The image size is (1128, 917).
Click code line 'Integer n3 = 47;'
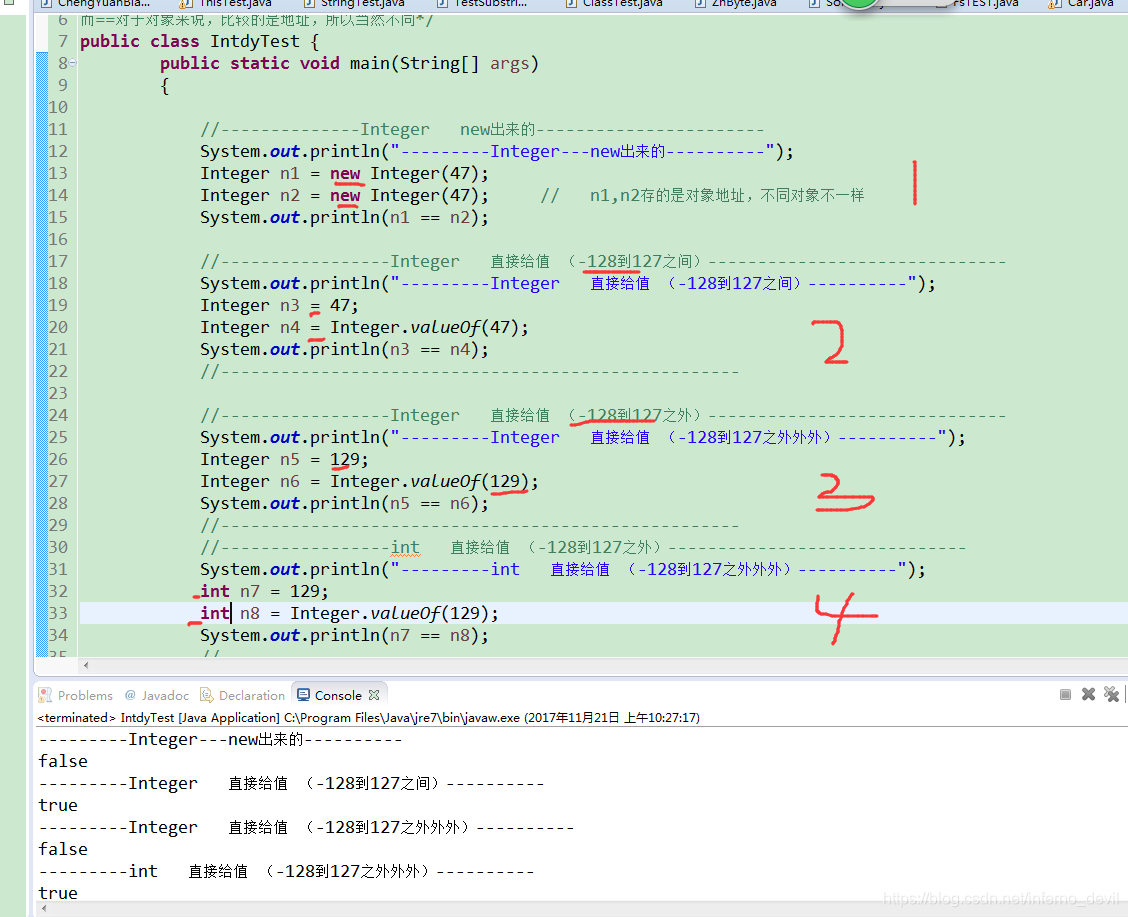[x=279, y=306]
